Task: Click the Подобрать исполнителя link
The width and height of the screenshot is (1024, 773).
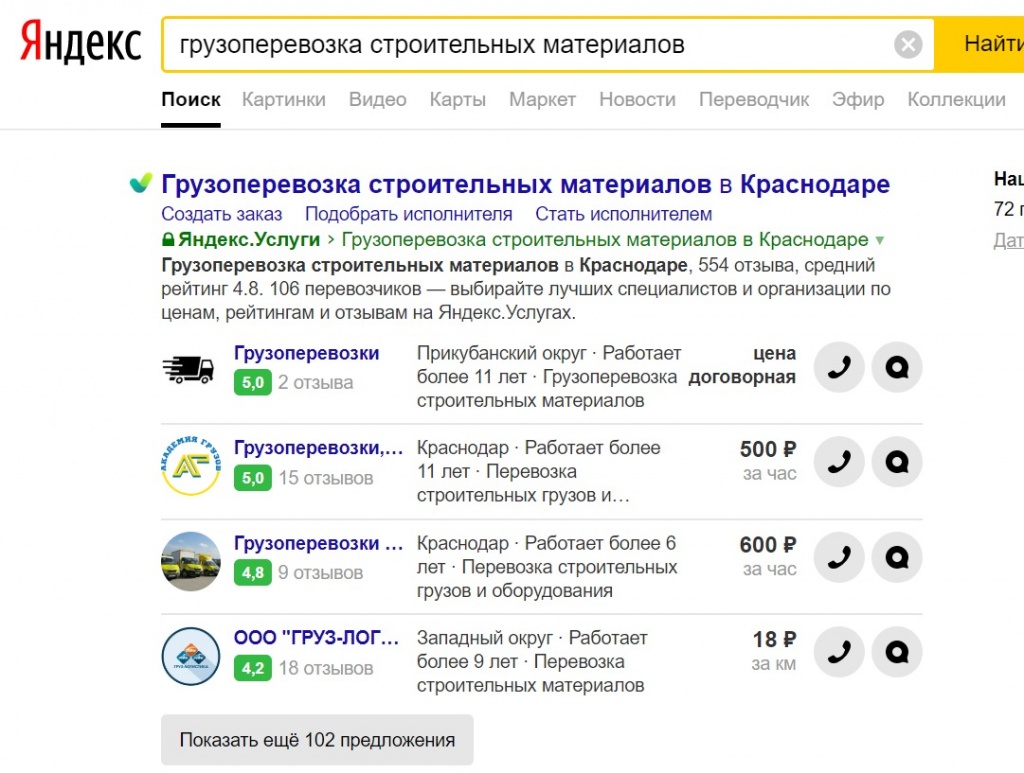Action: (x=408, y=214)
